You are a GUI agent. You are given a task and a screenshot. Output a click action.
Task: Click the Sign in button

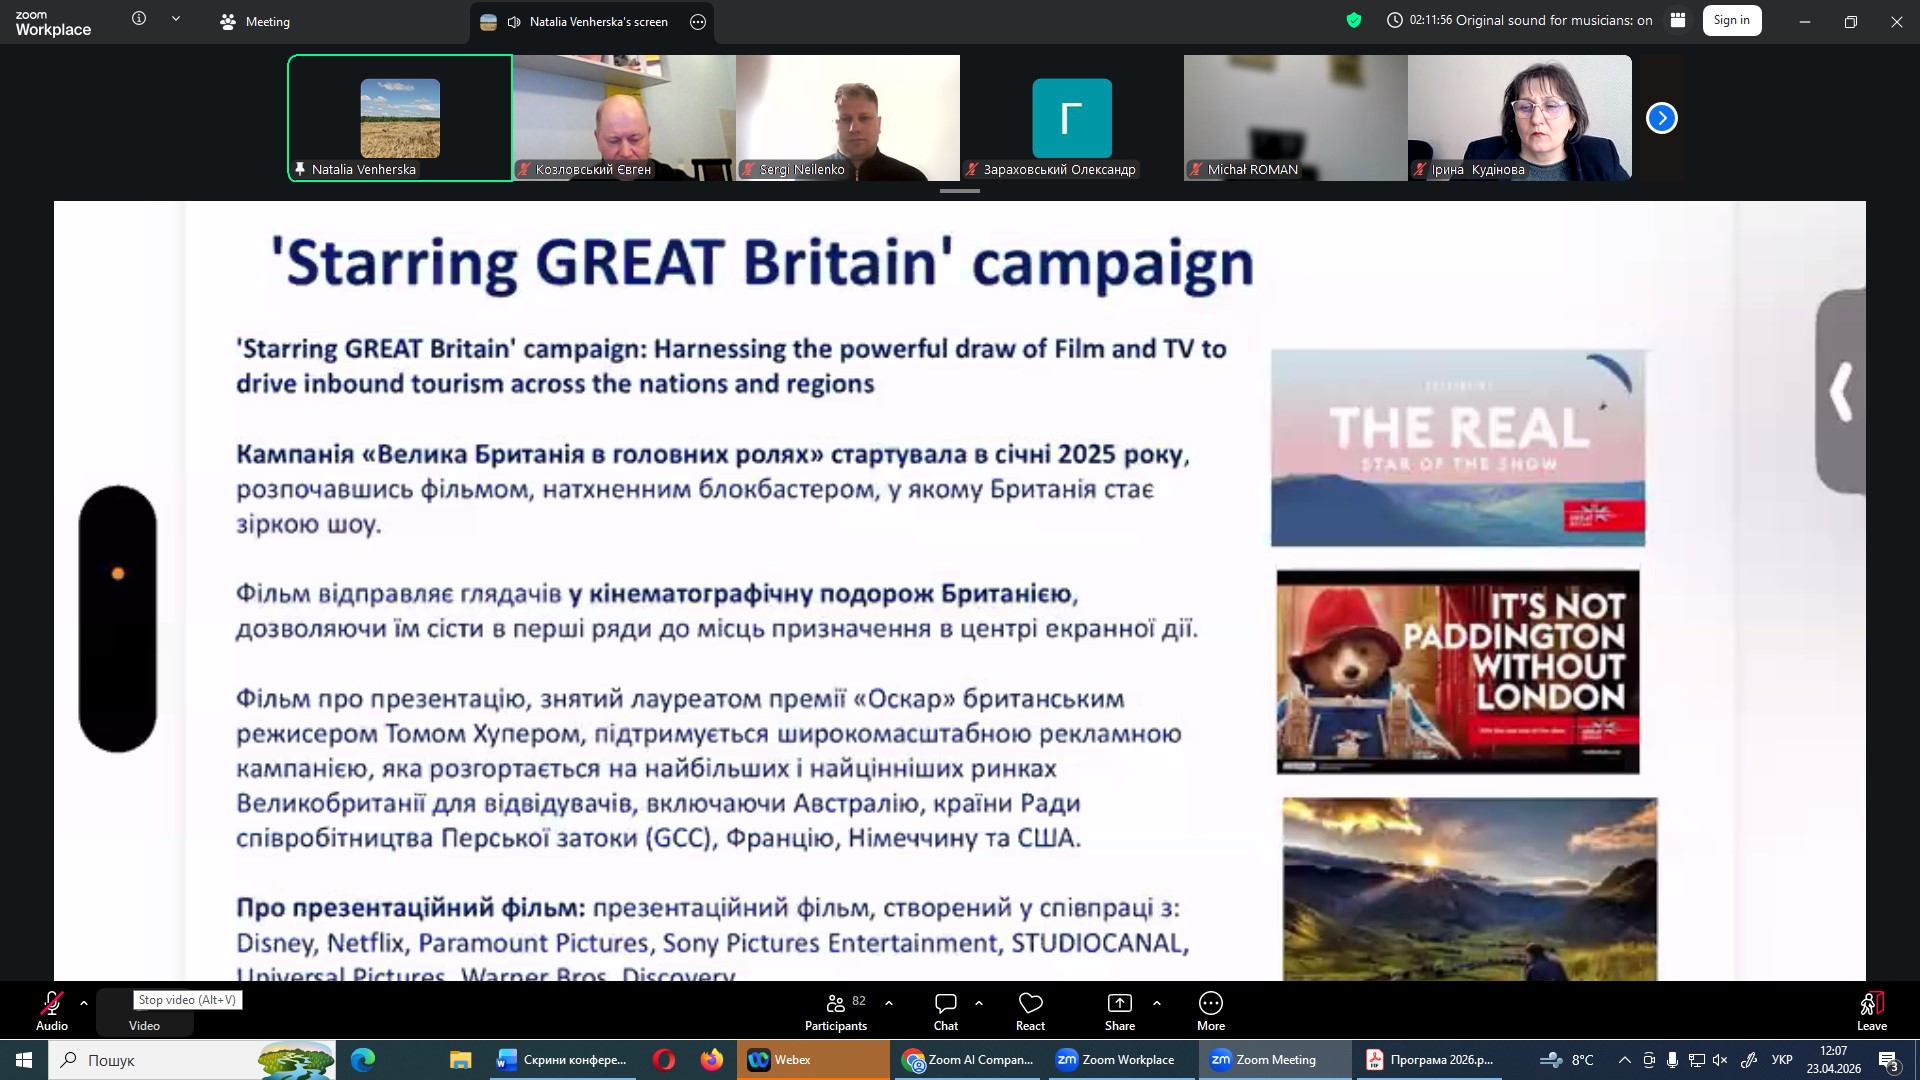(1731, 20)
